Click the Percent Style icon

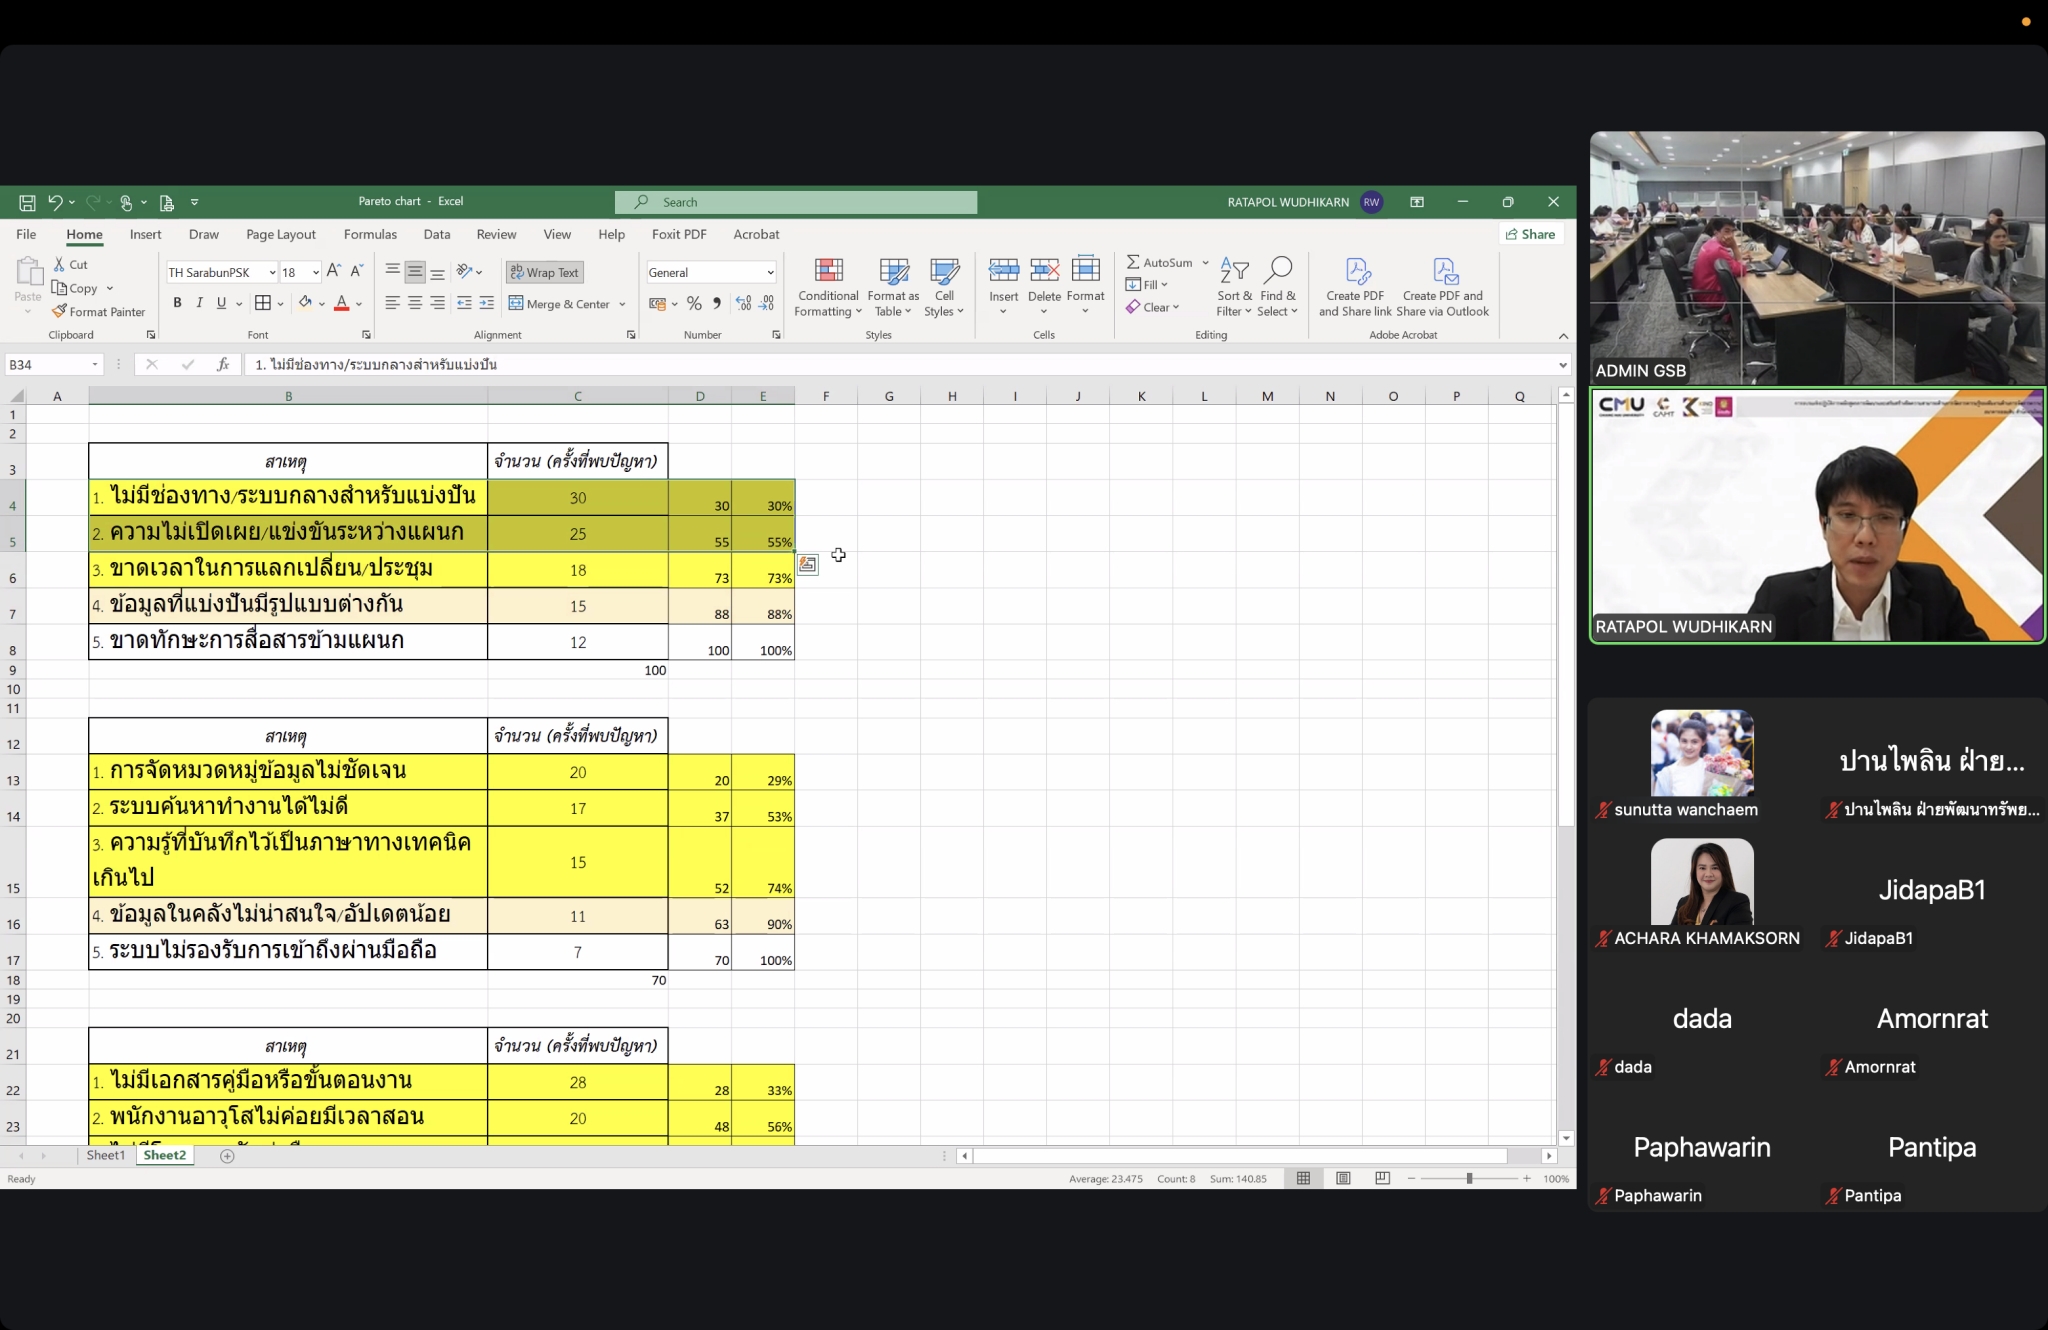point(694,304)
